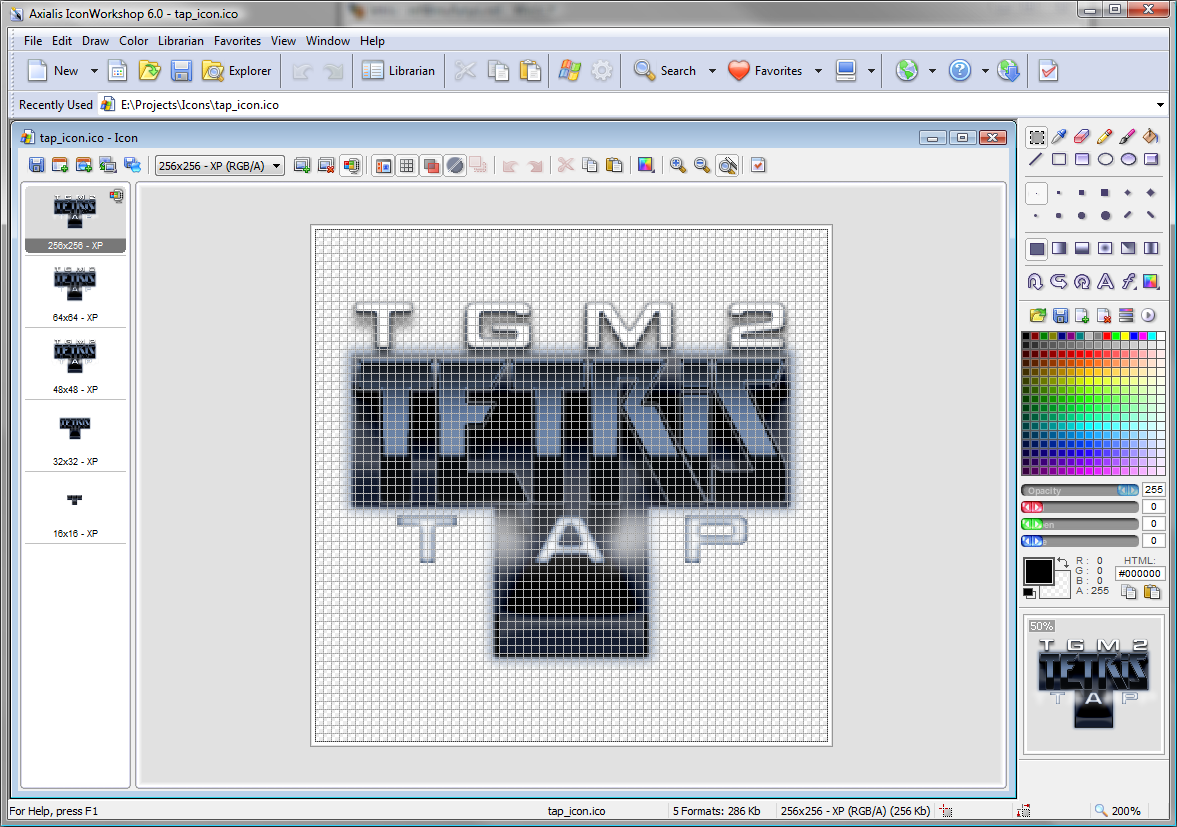Choose the filled ellipse drawing tool
Viewport: 1177px width, 827px height.
pos(1128,159)
